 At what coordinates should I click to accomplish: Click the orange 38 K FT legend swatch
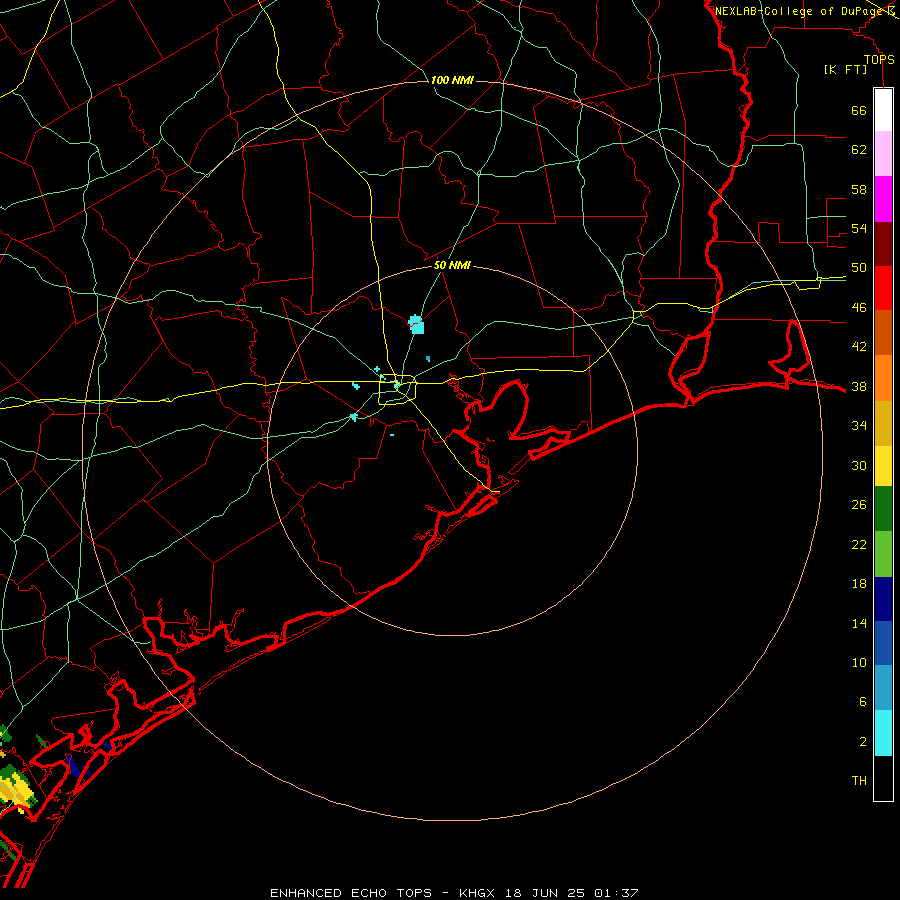(883, 378)
